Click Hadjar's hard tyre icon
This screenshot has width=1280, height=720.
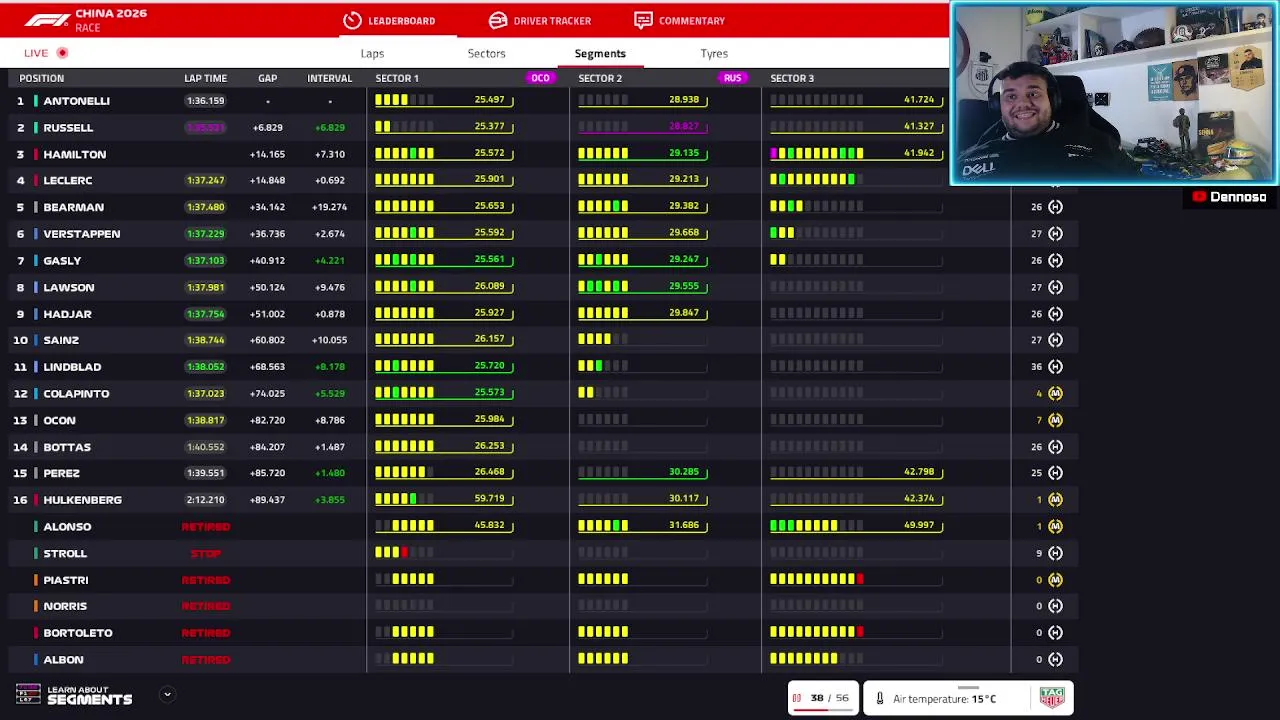pos(1055,314)
